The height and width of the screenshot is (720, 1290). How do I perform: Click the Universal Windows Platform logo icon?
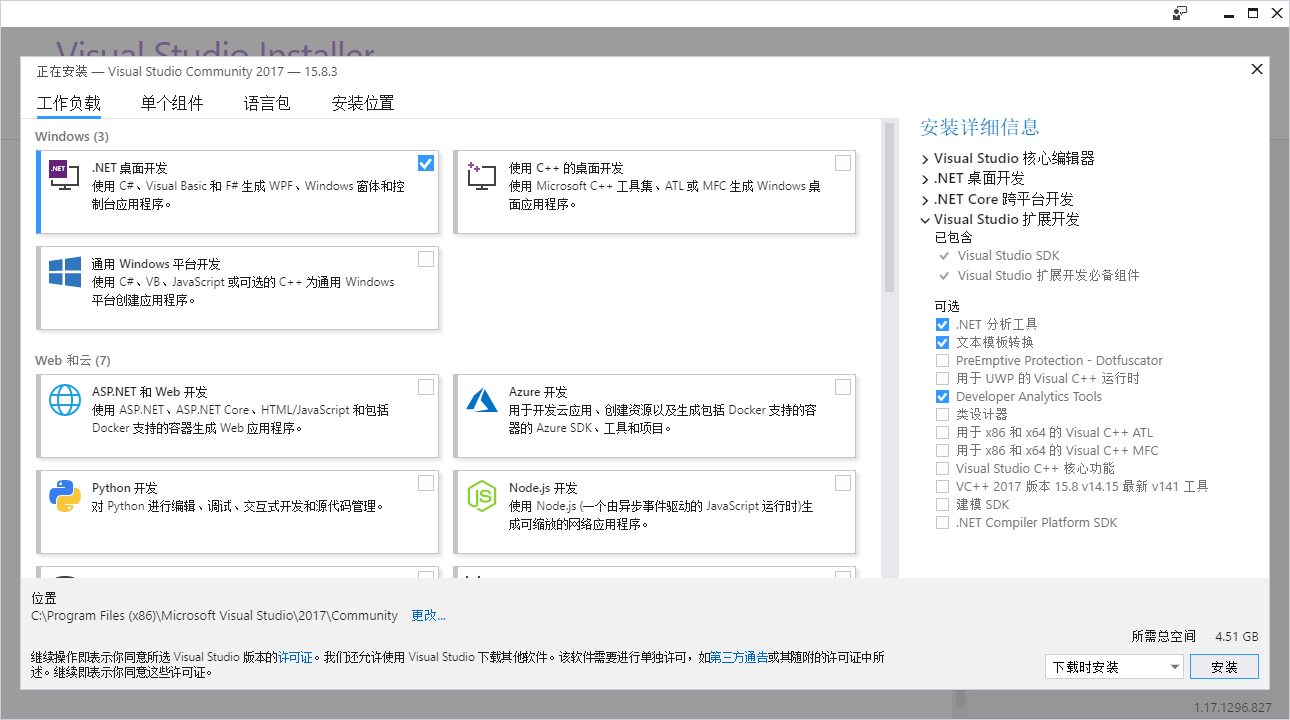65,272
